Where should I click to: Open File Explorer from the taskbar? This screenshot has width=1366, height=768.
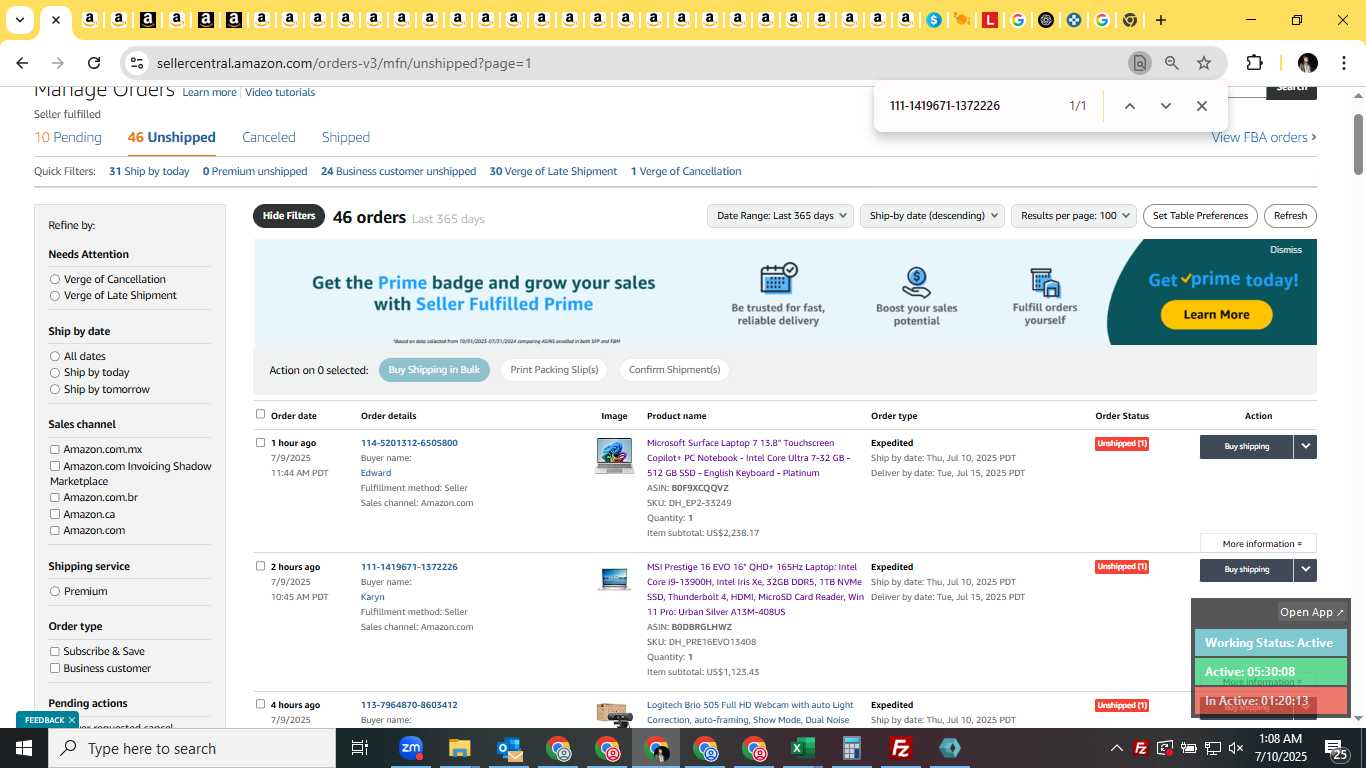[459, 748]
